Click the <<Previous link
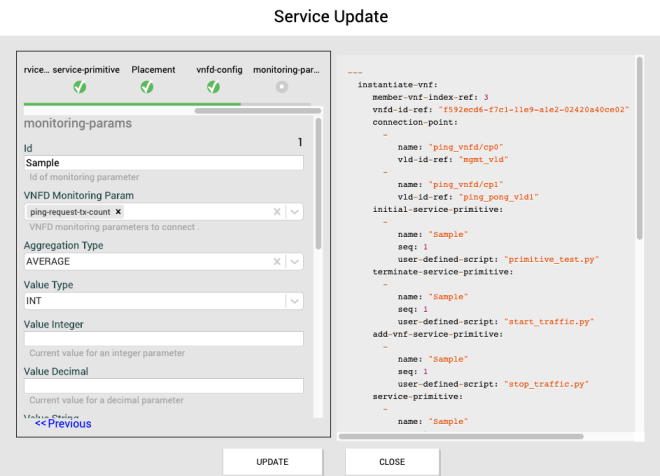 point(63,423)
